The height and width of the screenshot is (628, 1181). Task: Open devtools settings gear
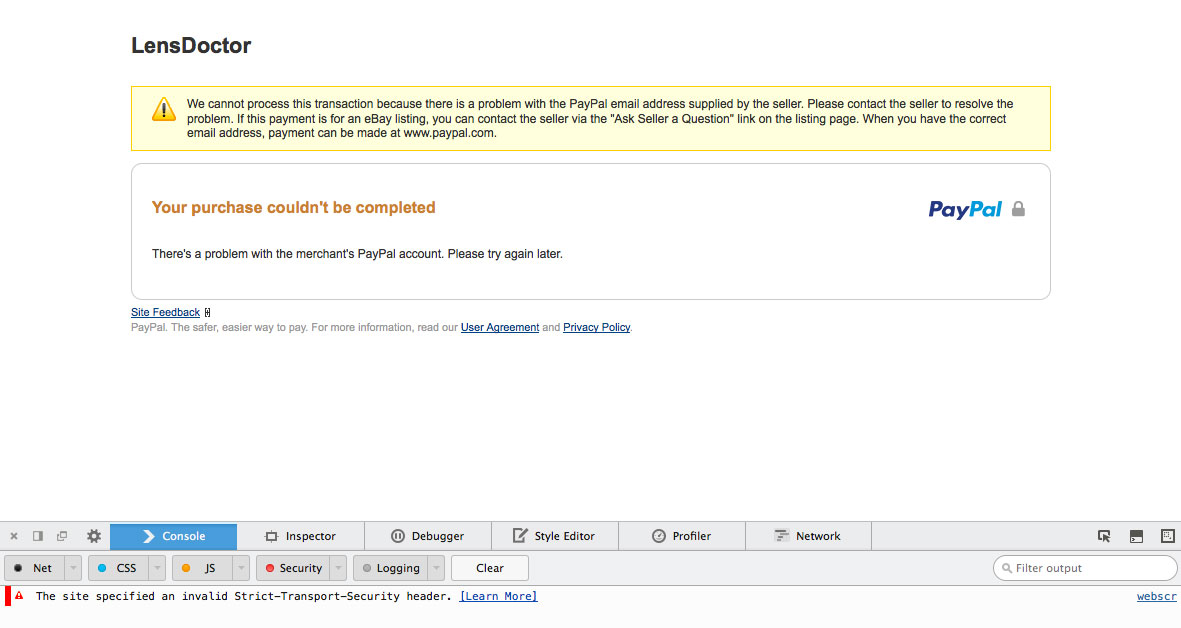93,536
